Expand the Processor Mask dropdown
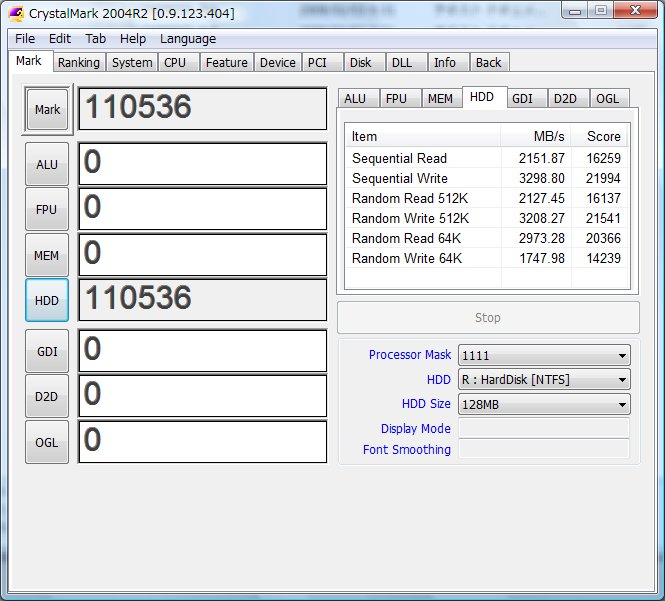665x601 pixels. (544, 355)
